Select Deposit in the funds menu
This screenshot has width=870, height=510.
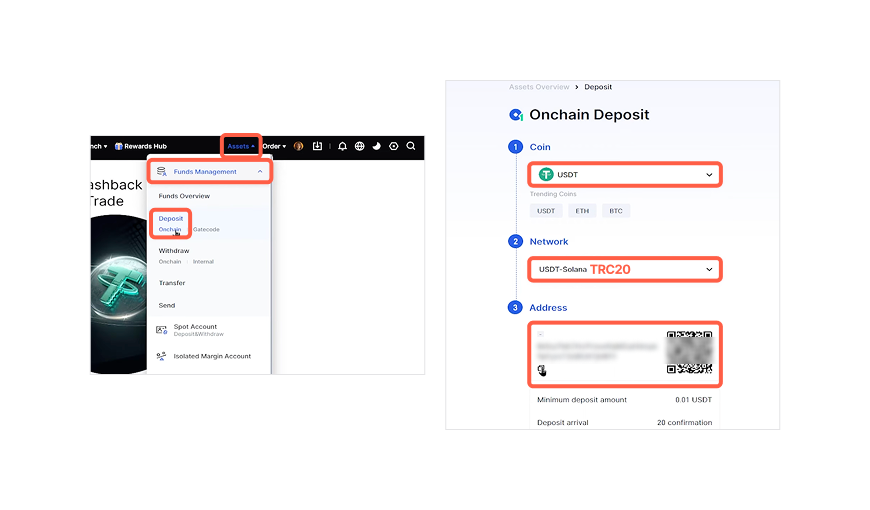170,219
